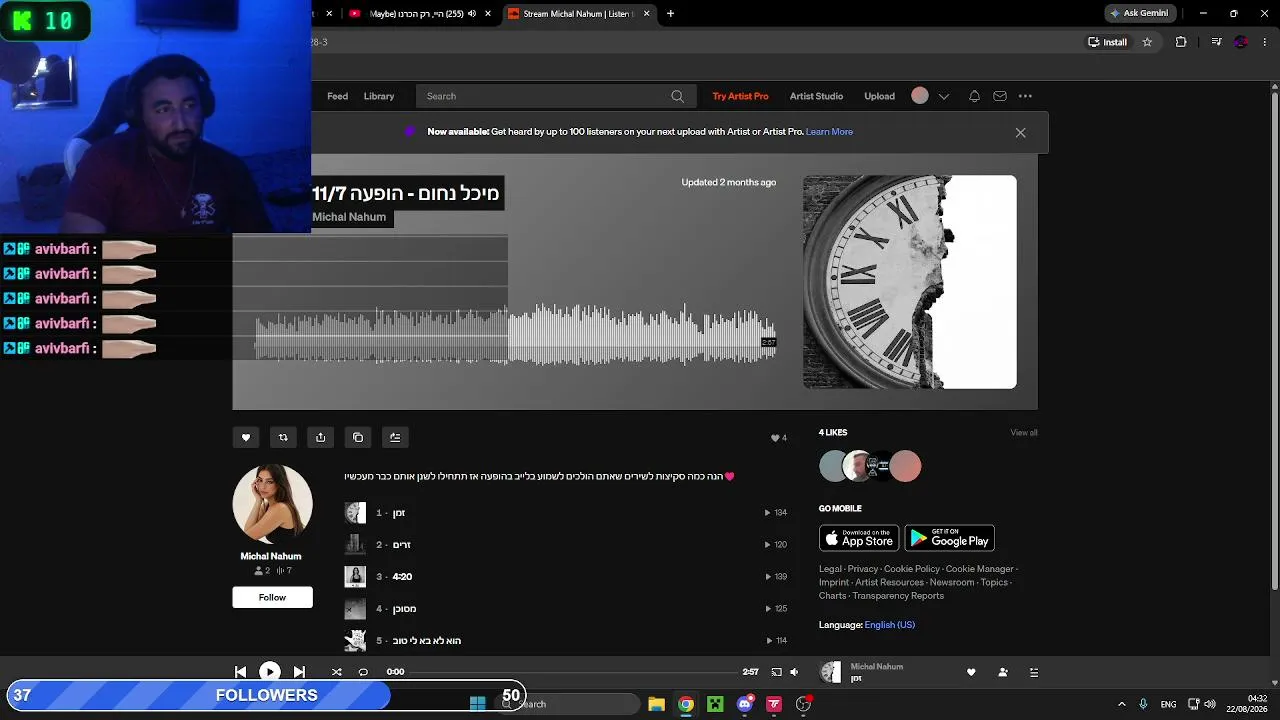Open the Library page
This screenshot has height=720, width=1280.
coord(379,96)
